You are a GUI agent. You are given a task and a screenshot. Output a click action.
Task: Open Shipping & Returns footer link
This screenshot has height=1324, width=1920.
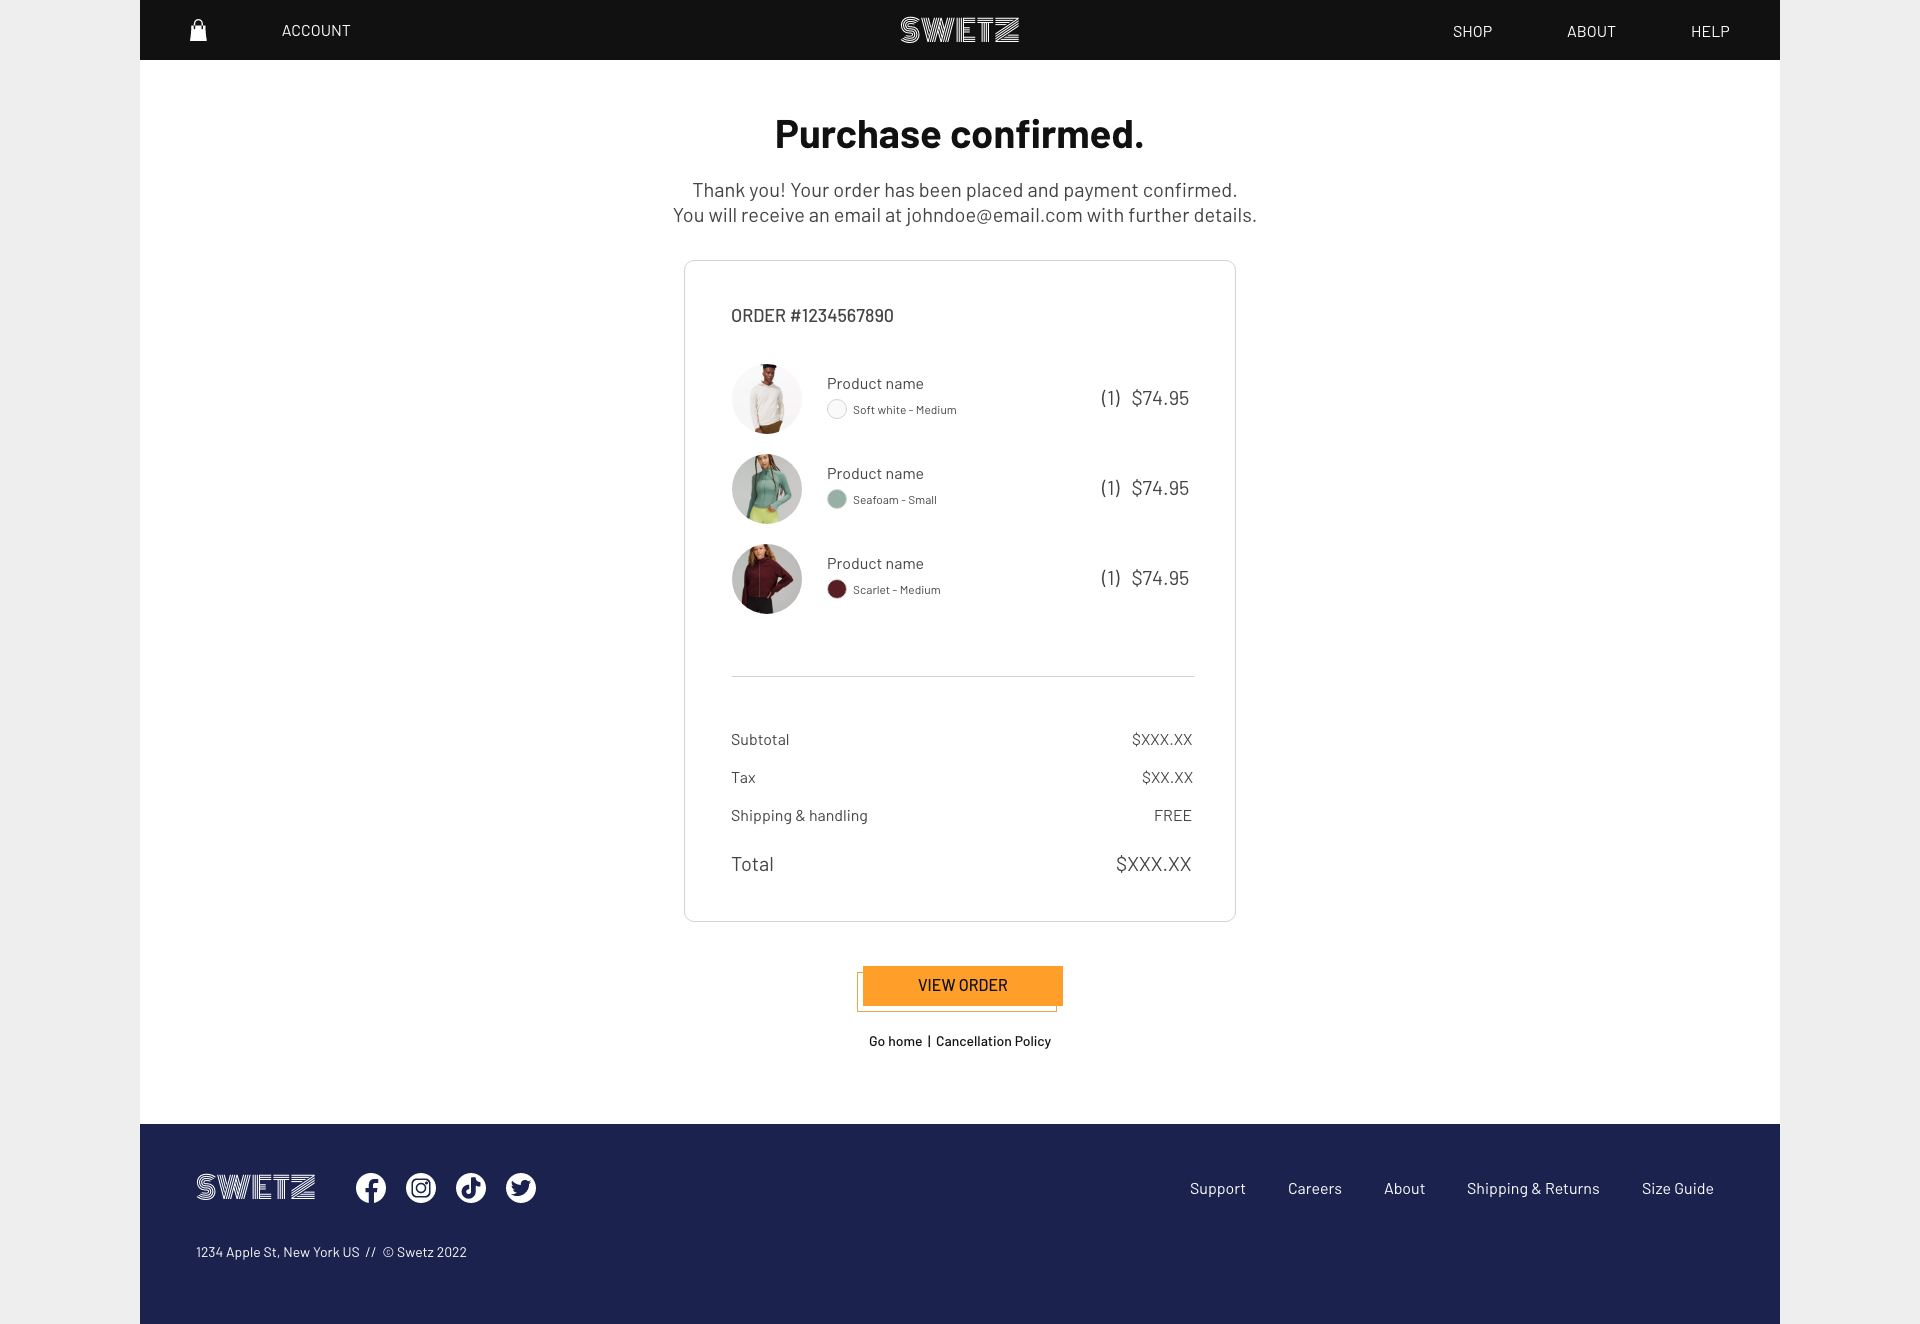(1533, 1189)
